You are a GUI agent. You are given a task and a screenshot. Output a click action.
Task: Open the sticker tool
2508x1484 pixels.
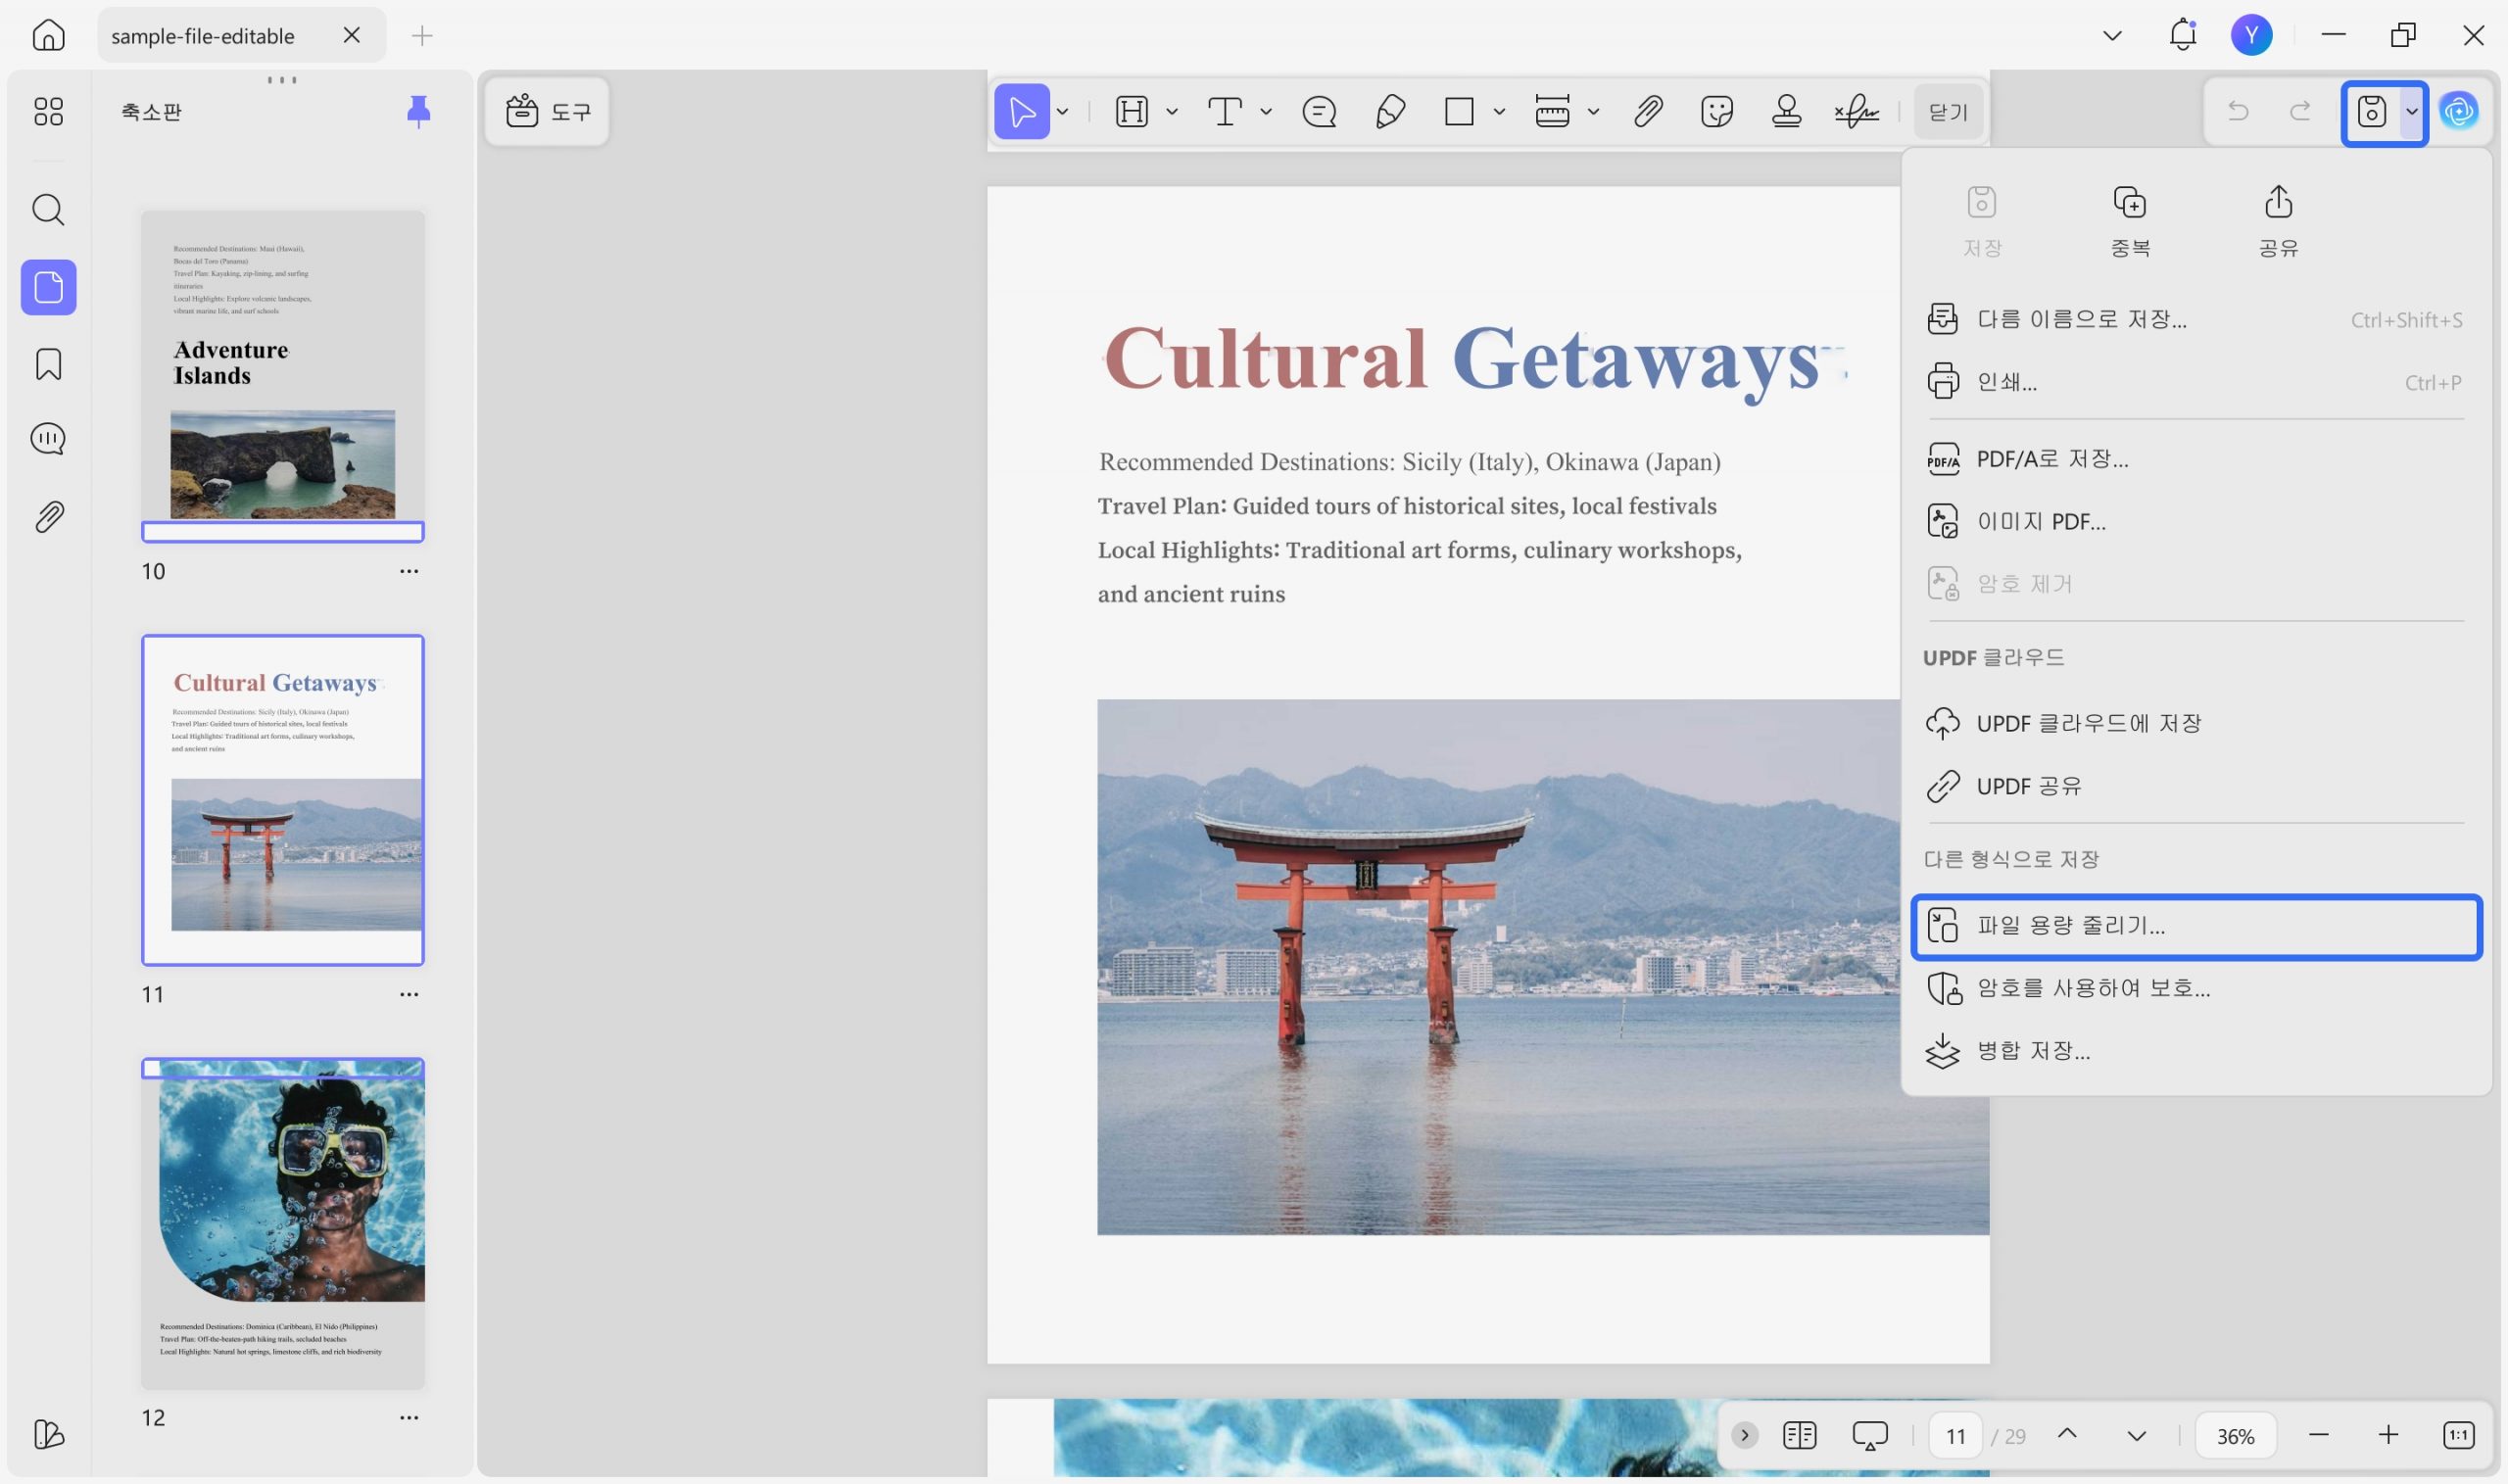(1716, 111)
